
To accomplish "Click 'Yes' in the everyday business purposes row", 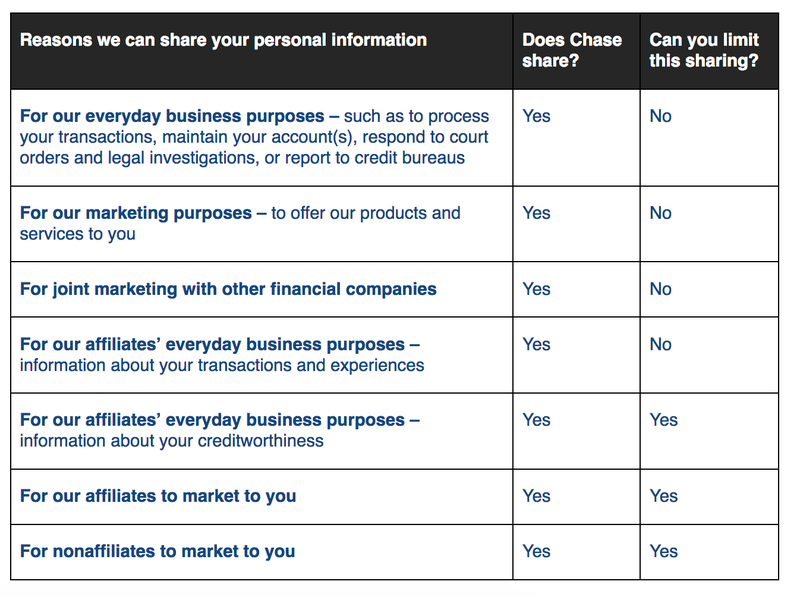I will (x=536, y=116).
